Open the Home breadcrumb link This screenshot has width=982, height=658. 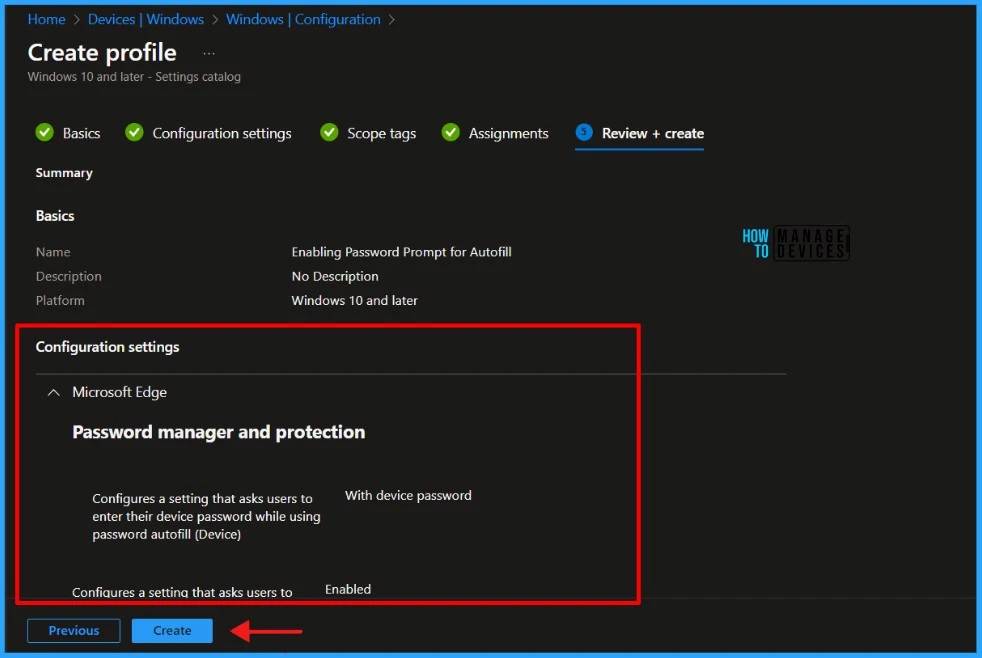[x=46, y=19]
